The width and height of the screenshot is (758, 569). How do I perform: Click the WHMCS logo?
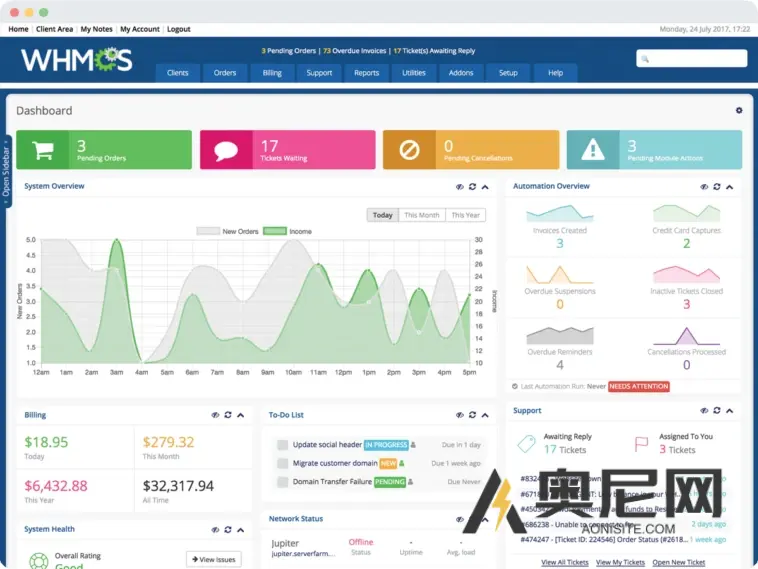click(76, 60)
